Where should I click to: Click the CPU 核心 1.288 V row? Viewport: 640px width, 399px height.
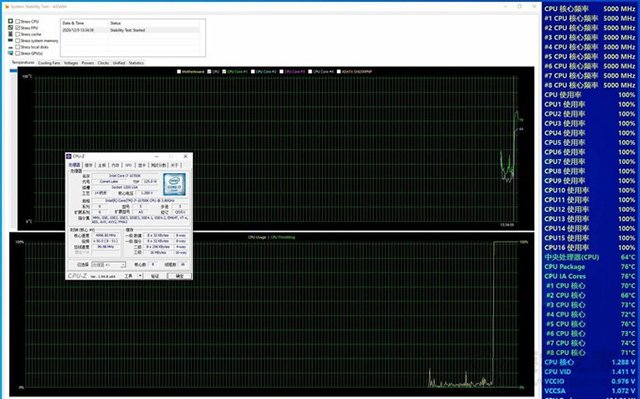click(x=590, y=362)
